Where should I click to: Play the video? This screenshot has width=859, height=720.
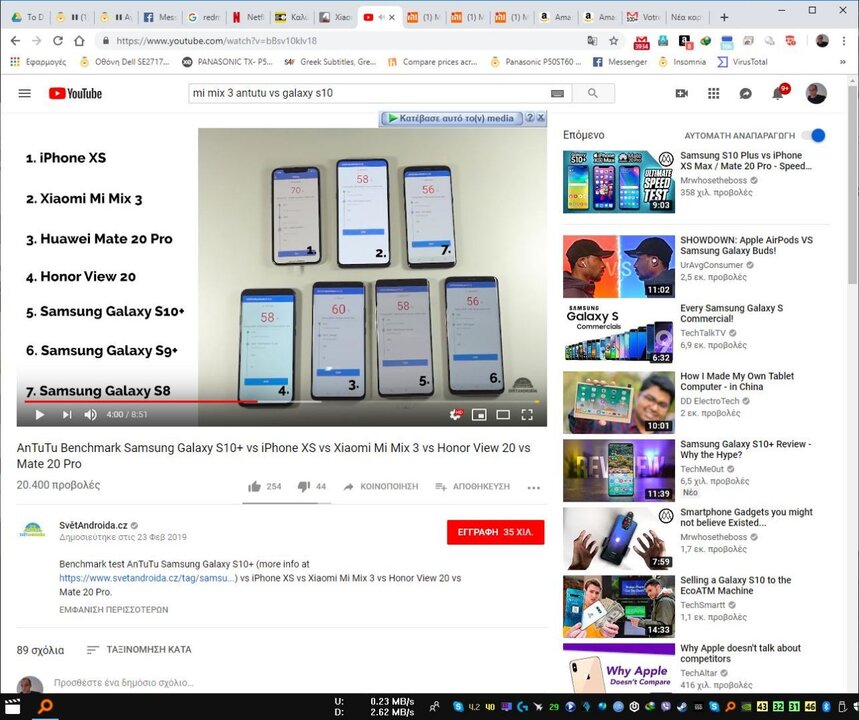pyautogui.click(x=39, y=415)
